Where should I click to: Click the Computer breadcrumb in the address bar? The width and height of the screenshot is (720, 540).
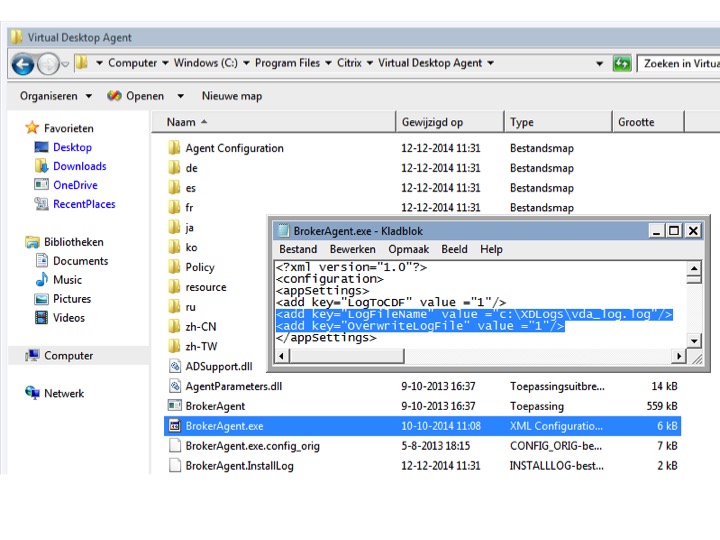coord(132,63)
